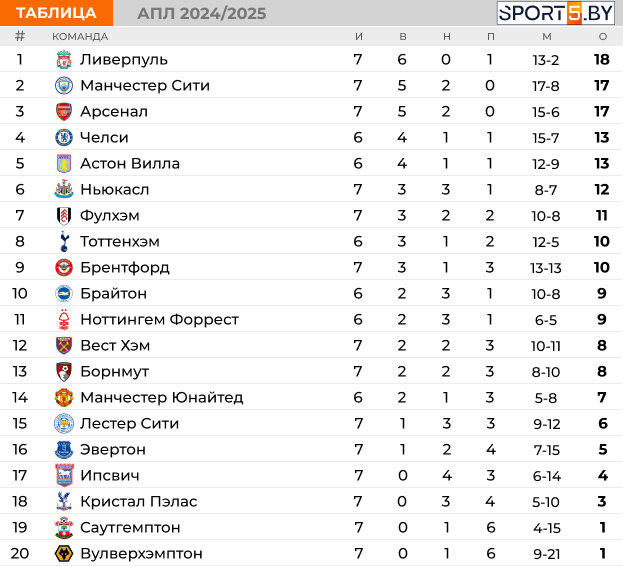Click the Everton club badge
This screenshot has width=623, height=566.
64,449
